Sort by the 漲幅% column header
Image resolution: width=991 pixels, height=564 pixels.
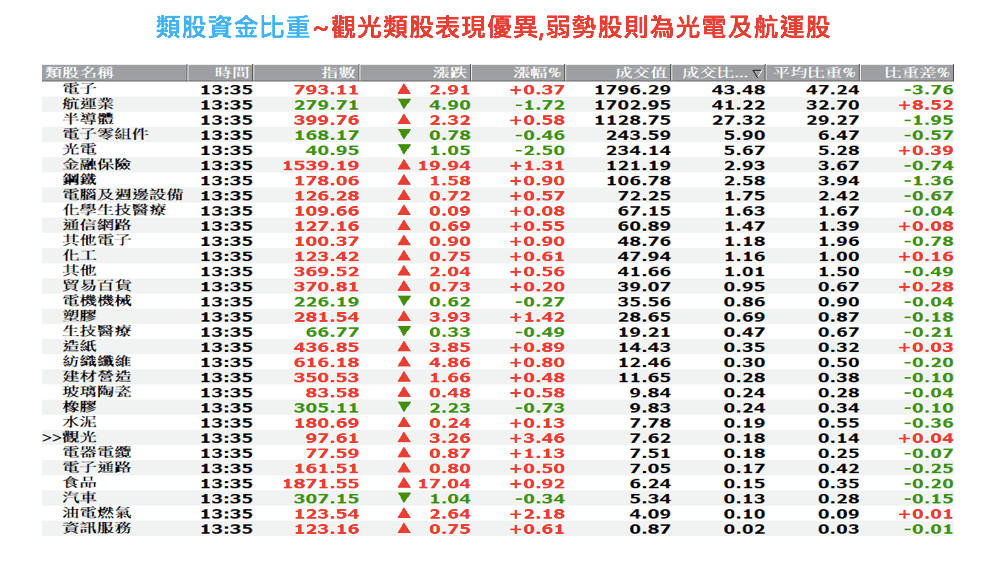[x=537, y=73]
